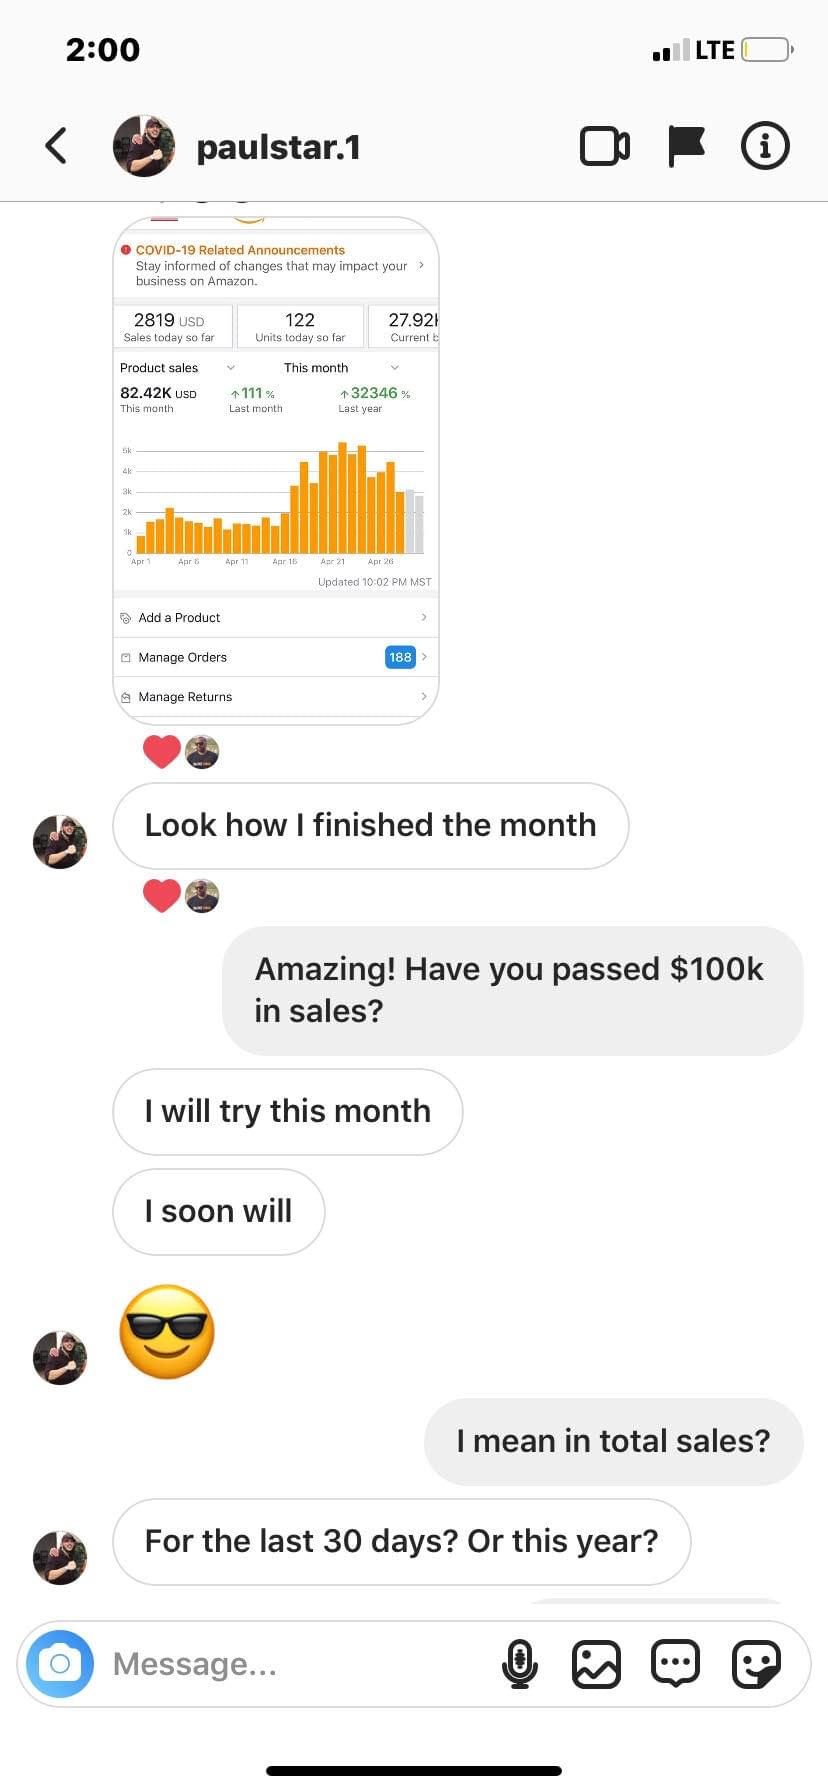Start a video call with paulstar.1

[605, 146]
